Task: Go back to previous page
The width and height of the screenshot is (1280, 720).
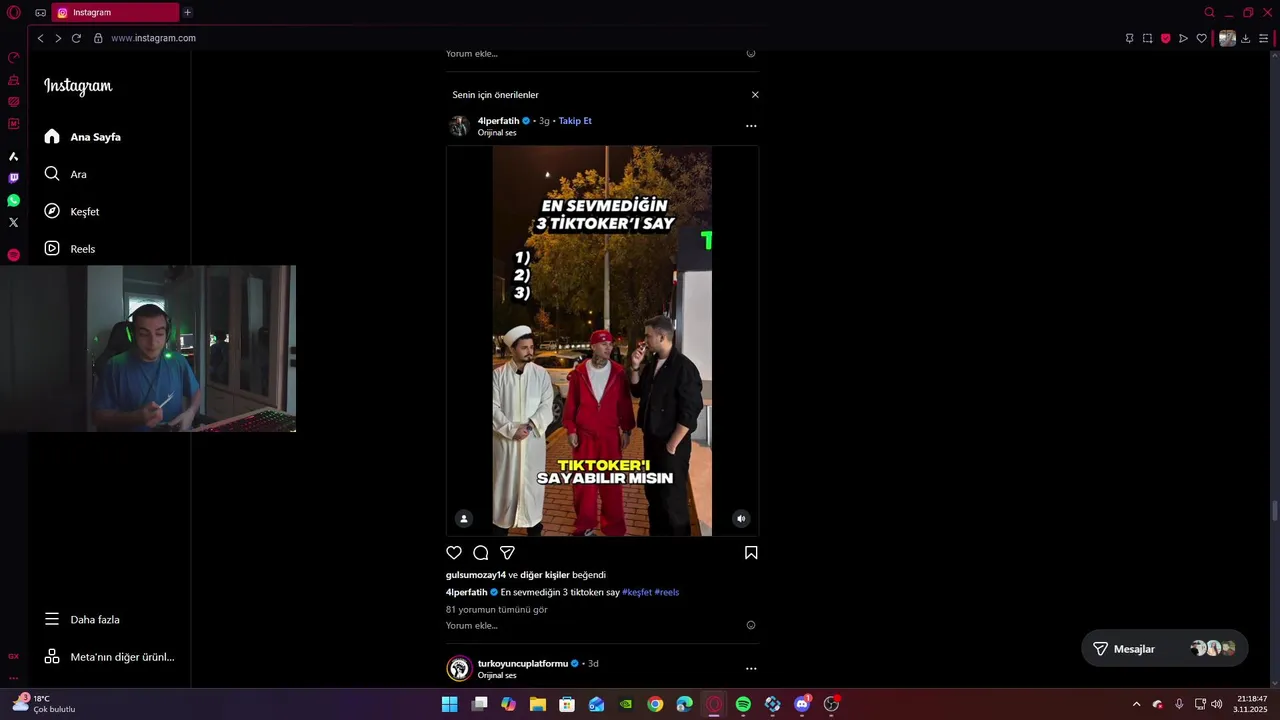Action: click(40, 38)
